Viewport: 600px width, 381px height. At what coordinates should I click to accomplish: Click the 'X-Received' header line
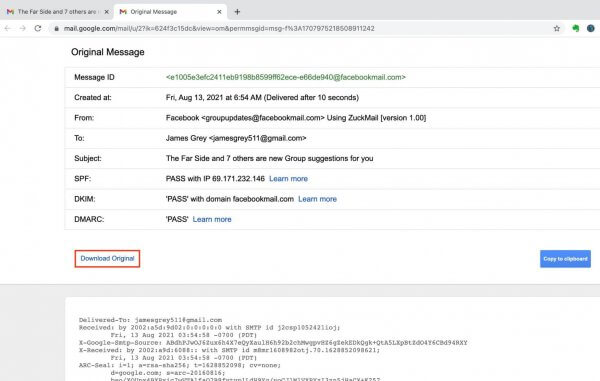coord(229,350)
